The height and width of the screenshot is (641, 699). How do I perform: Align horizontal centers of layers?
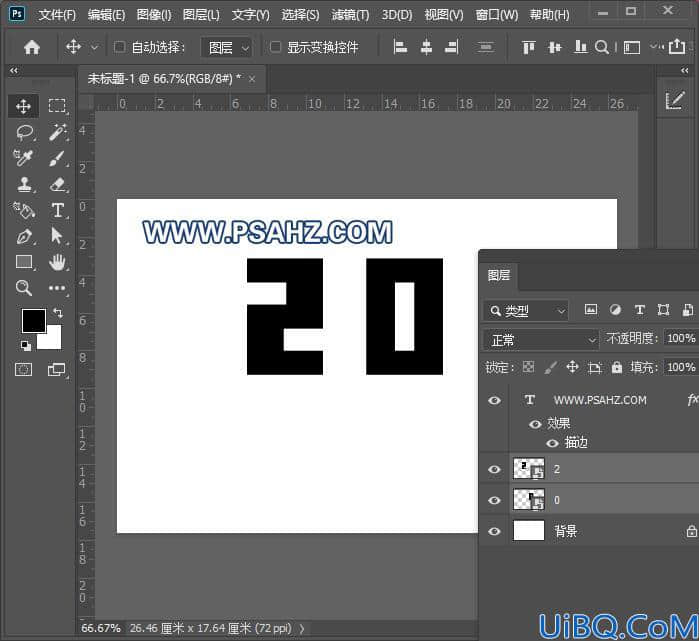(426, 47)
